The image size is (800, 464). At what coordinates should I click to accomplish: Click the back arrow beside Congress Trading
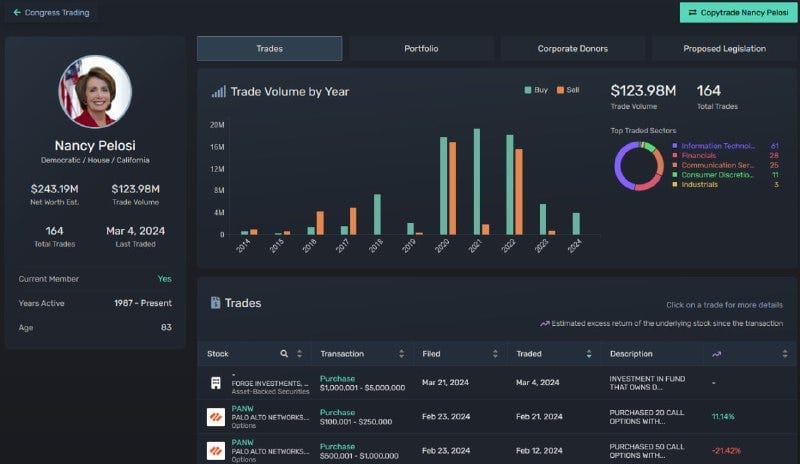[x=17, y=12]
